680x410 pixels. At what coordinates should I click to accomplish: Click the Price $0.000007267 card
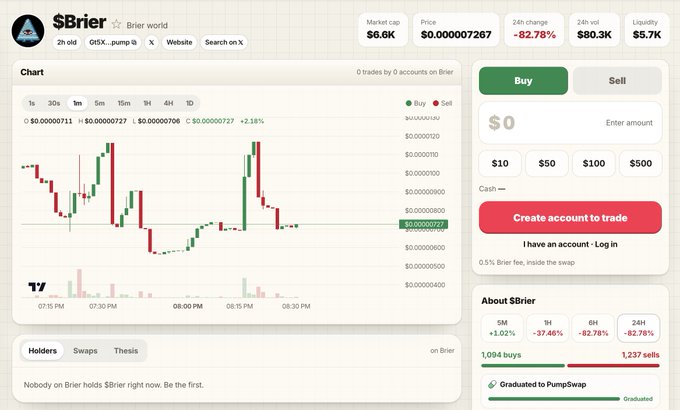point(456,30)
